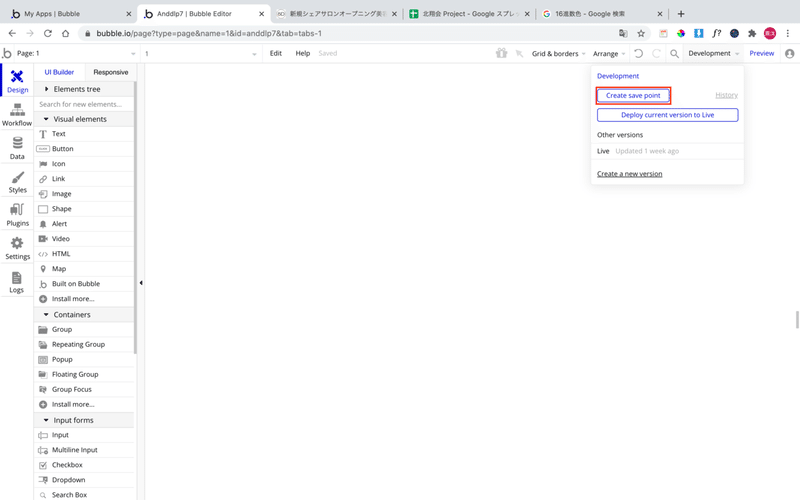Open the Edit menu

tap(276, 53)
